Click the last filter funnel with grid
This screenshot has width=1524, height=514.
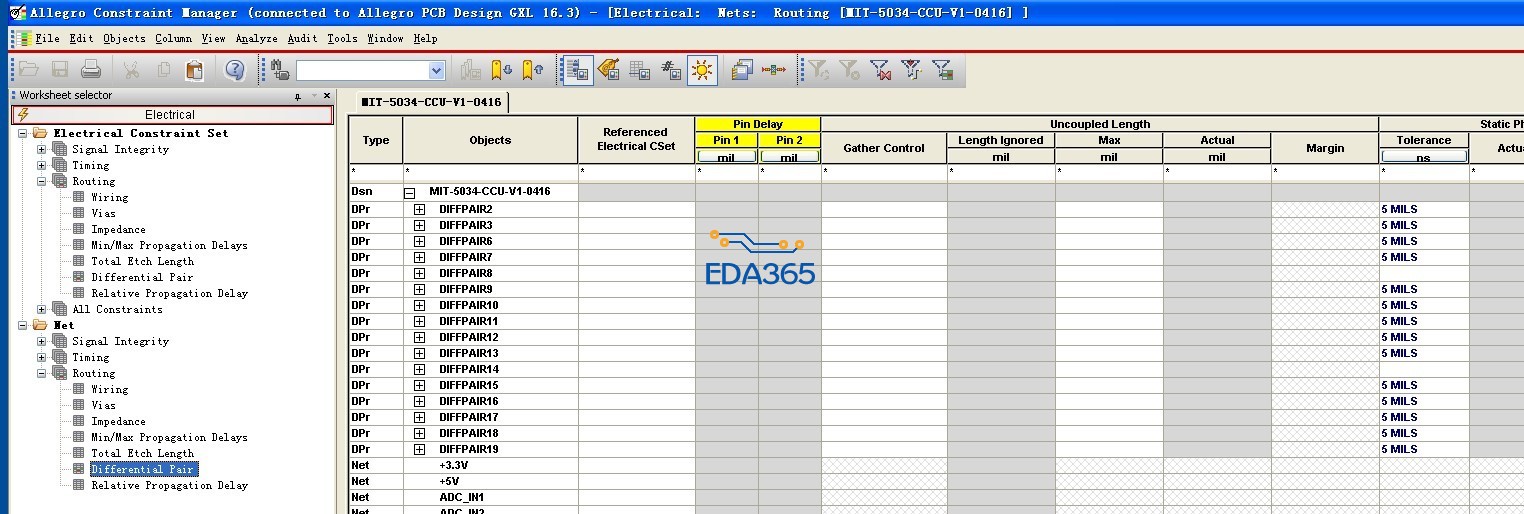point(942,70)
